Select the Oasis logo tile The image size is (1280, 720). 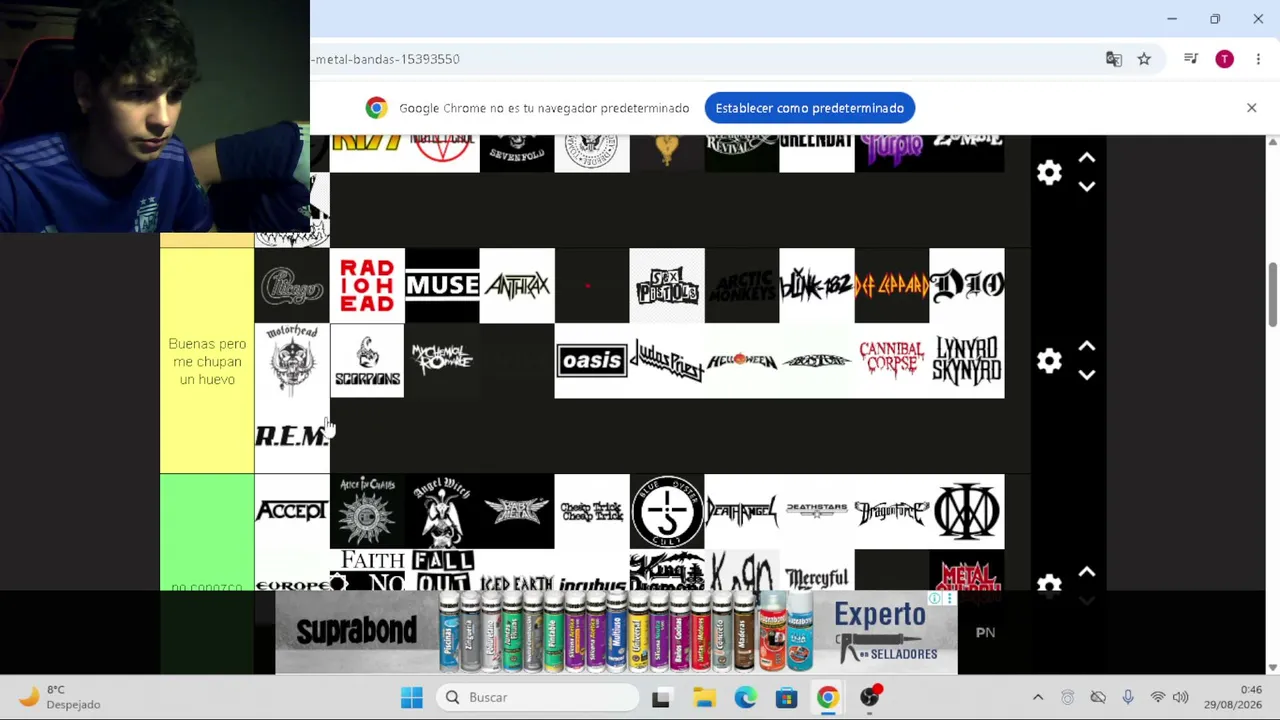592,361
